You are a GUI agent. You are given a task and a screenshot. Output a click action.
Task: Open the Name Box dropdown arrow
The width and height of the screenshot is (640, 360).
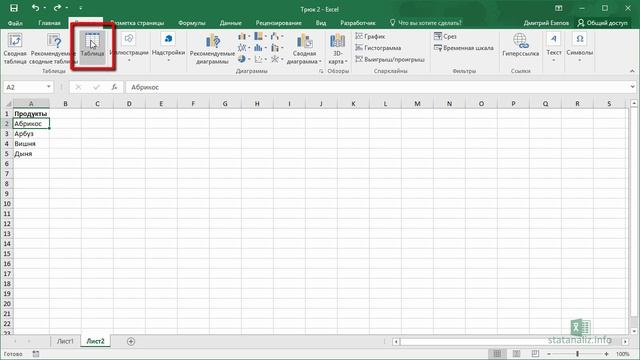(x=49, y=87)
